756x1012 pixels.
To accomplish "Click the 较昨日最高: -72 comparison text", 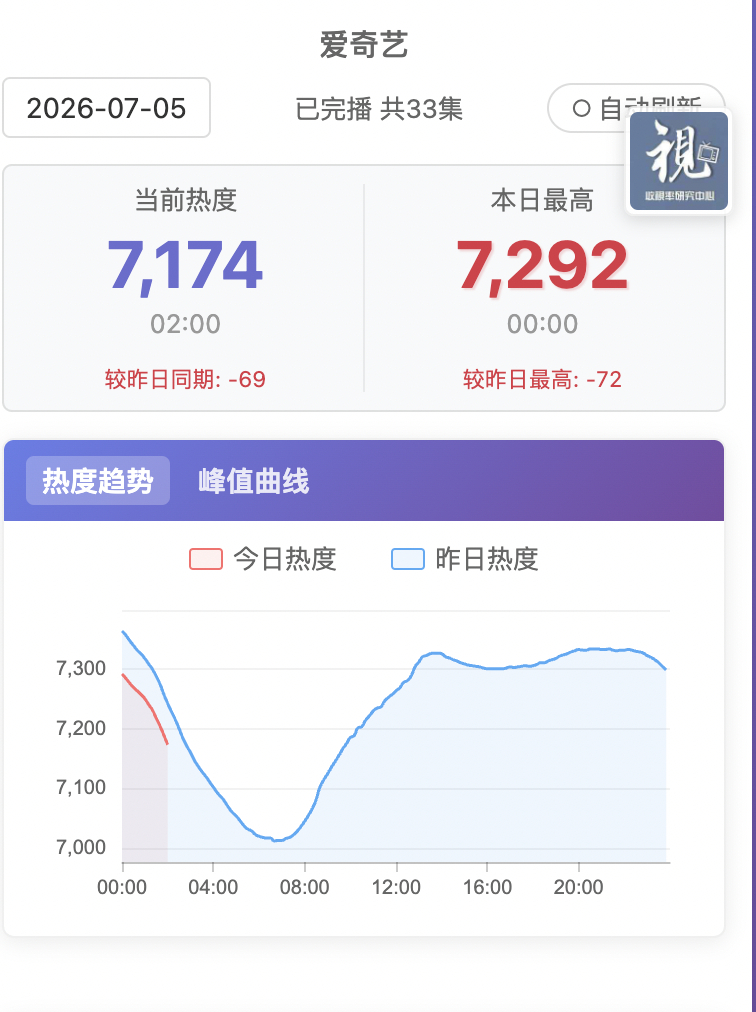I will click(542, 379).
